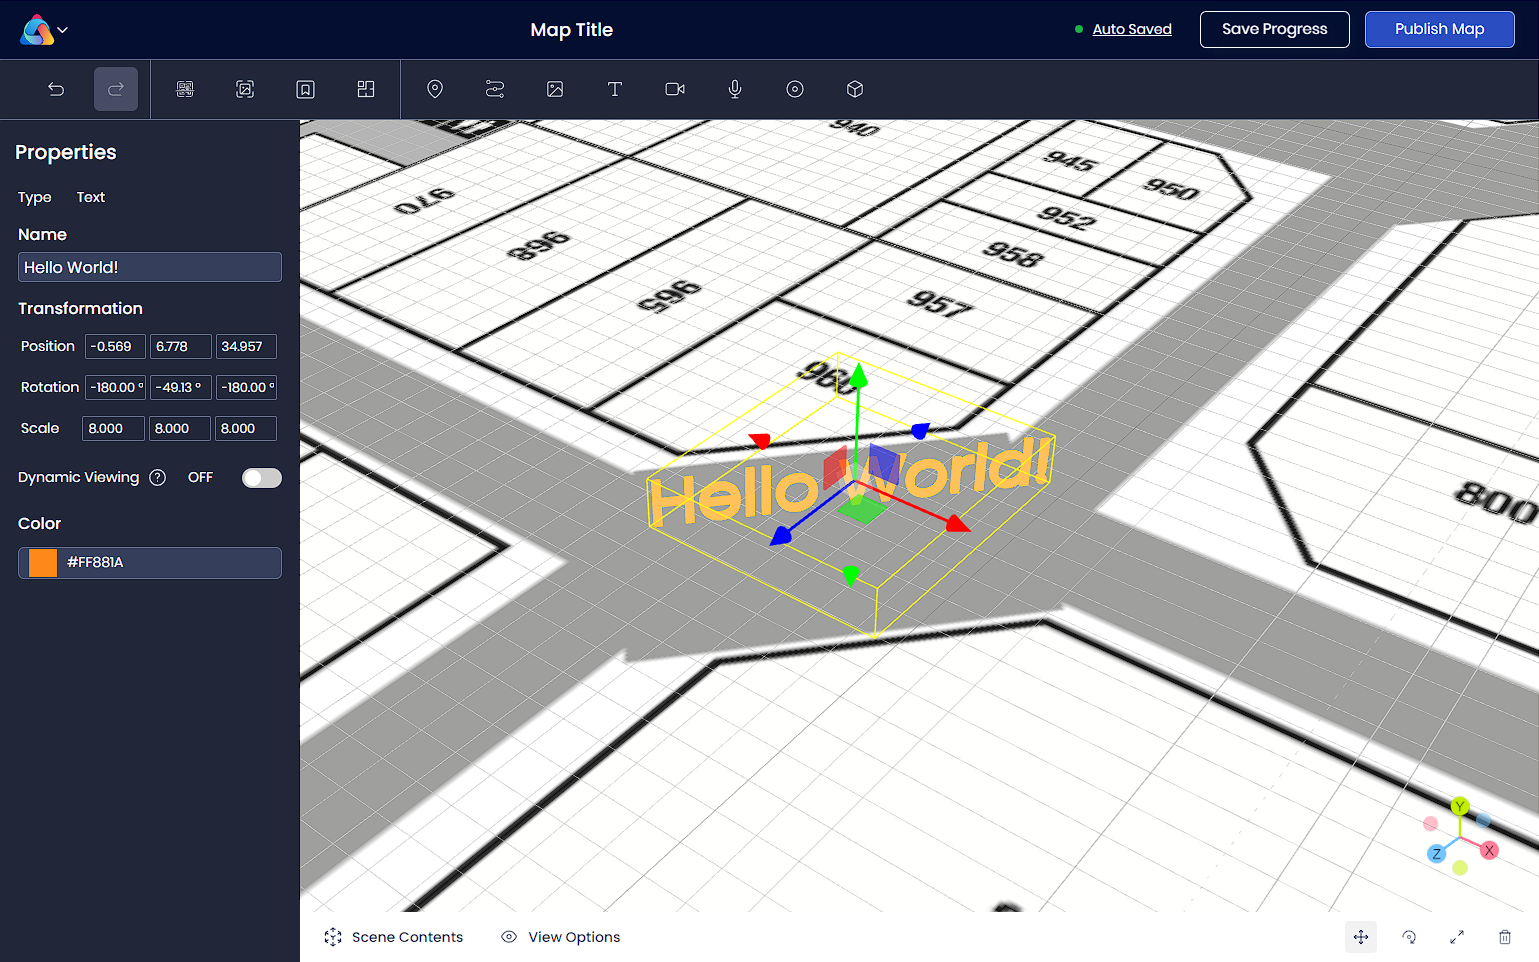Activate the move/translate gizmo mode

1361,937
